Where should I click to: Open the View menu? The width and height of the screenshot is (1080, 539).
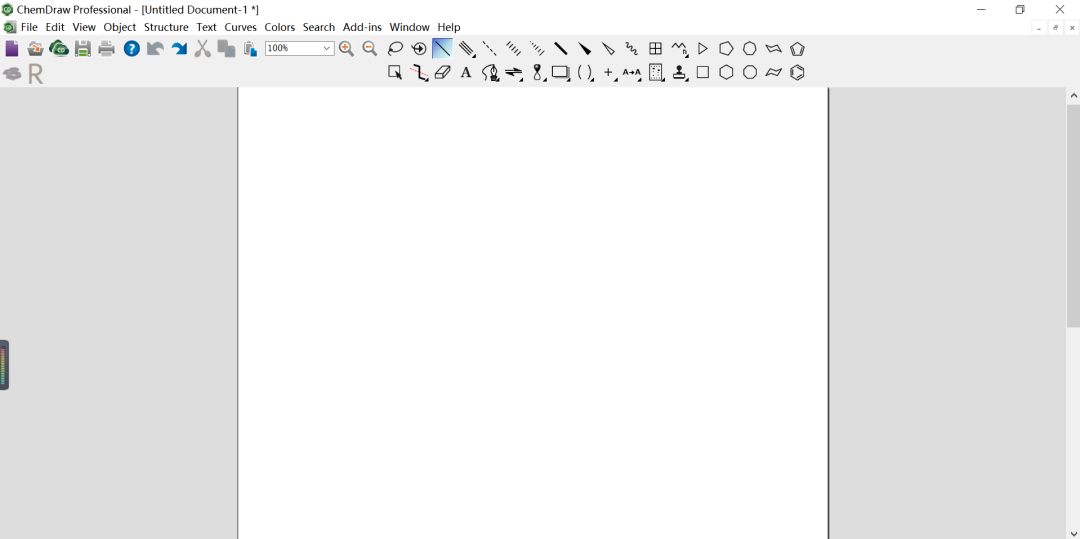click(84, 27)
